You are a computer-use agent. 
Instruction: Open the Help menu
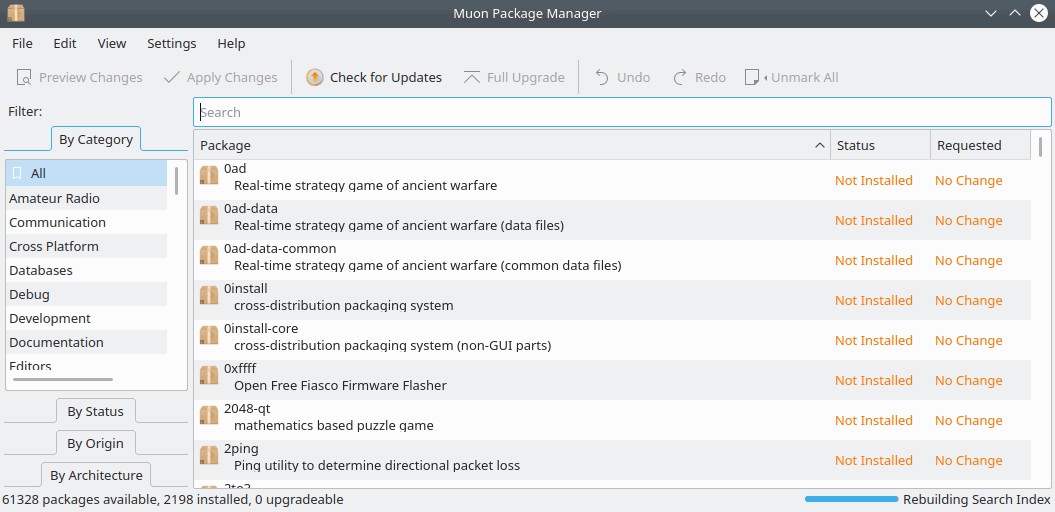(231, 44)
